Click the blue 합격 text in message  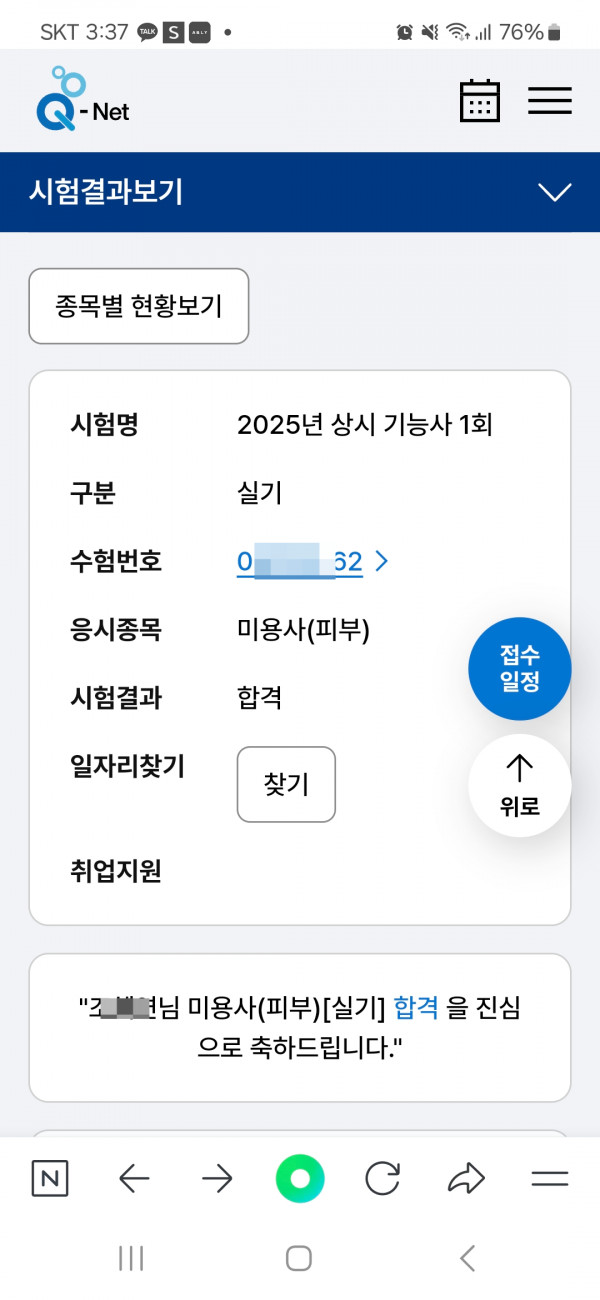(x=417, y=1009)
